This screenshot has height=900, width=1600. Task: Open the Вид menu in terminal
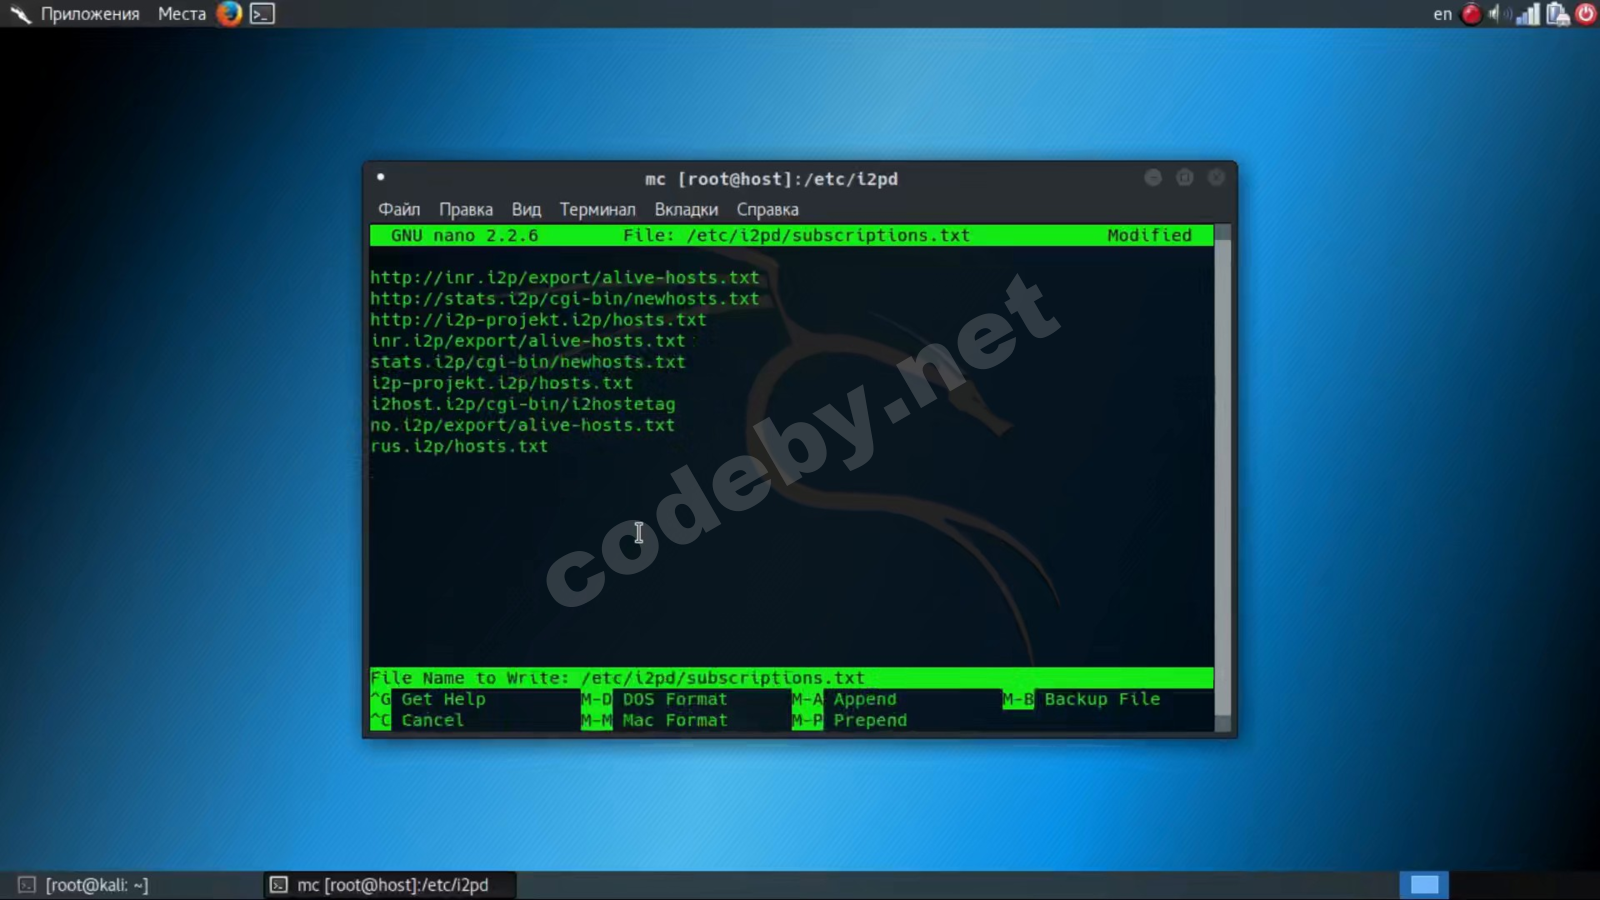point(526,209)
